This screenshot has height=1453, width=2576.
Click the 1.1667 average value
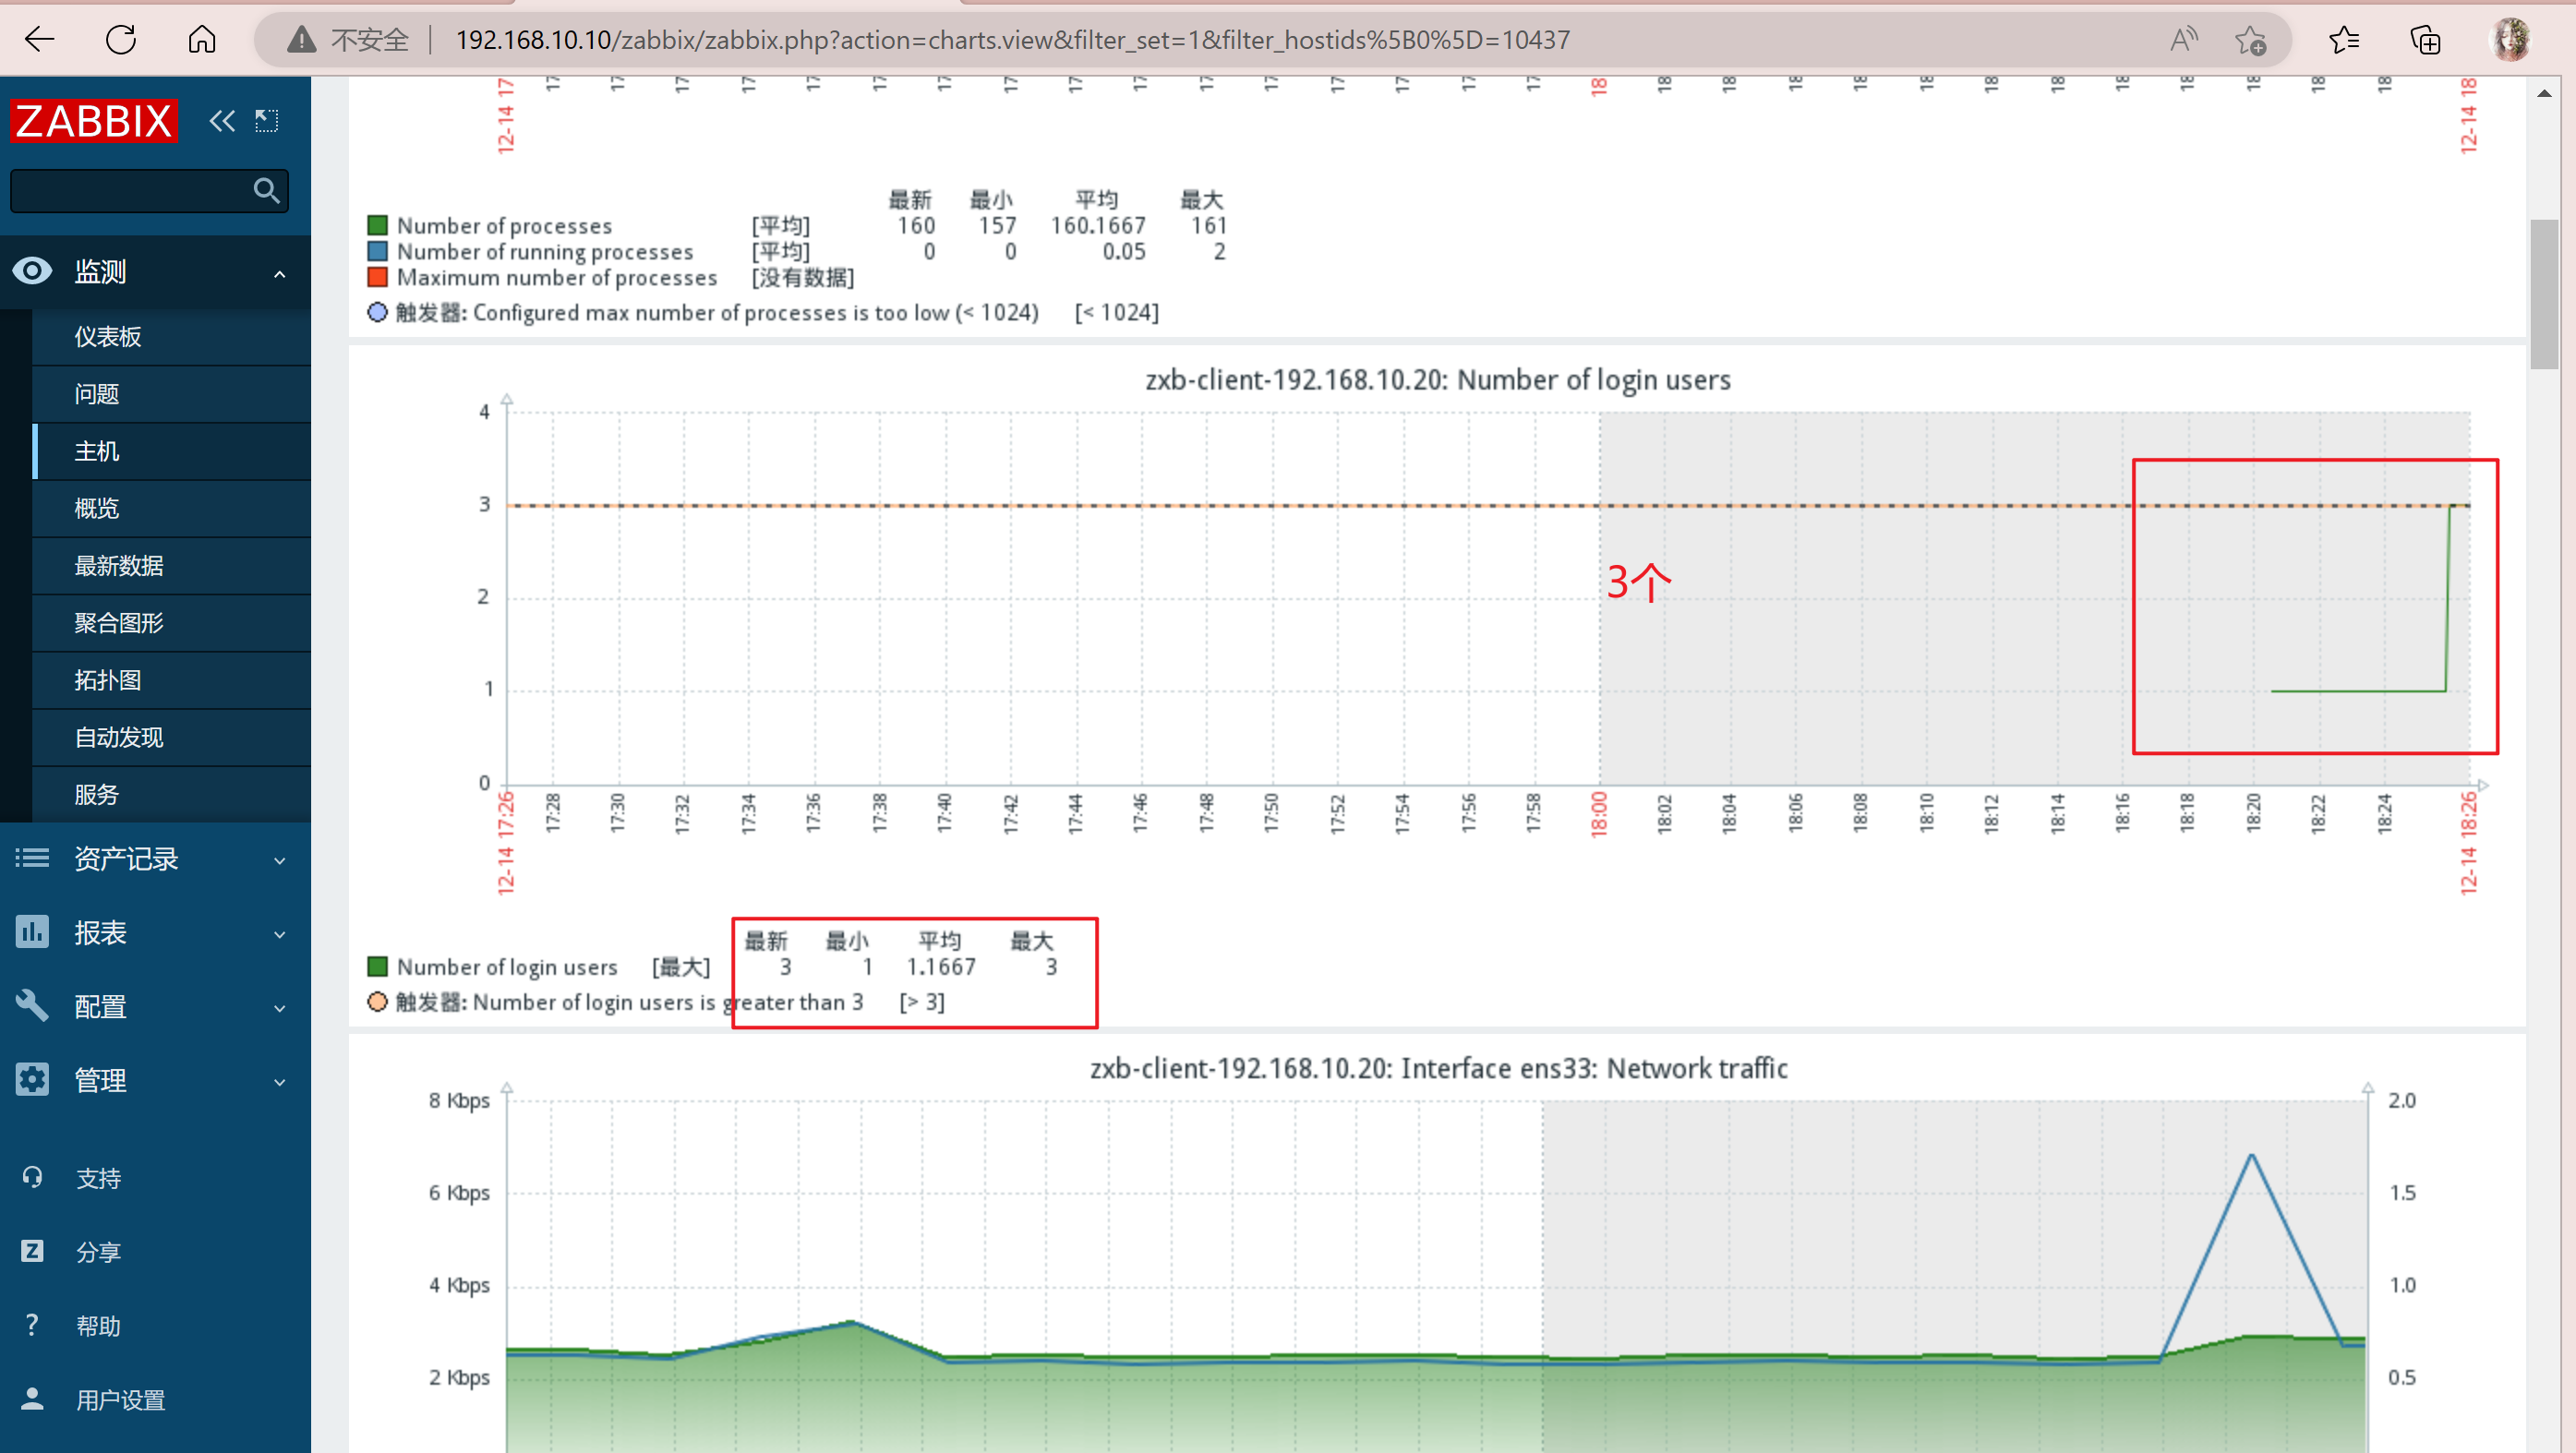(940, 967)
